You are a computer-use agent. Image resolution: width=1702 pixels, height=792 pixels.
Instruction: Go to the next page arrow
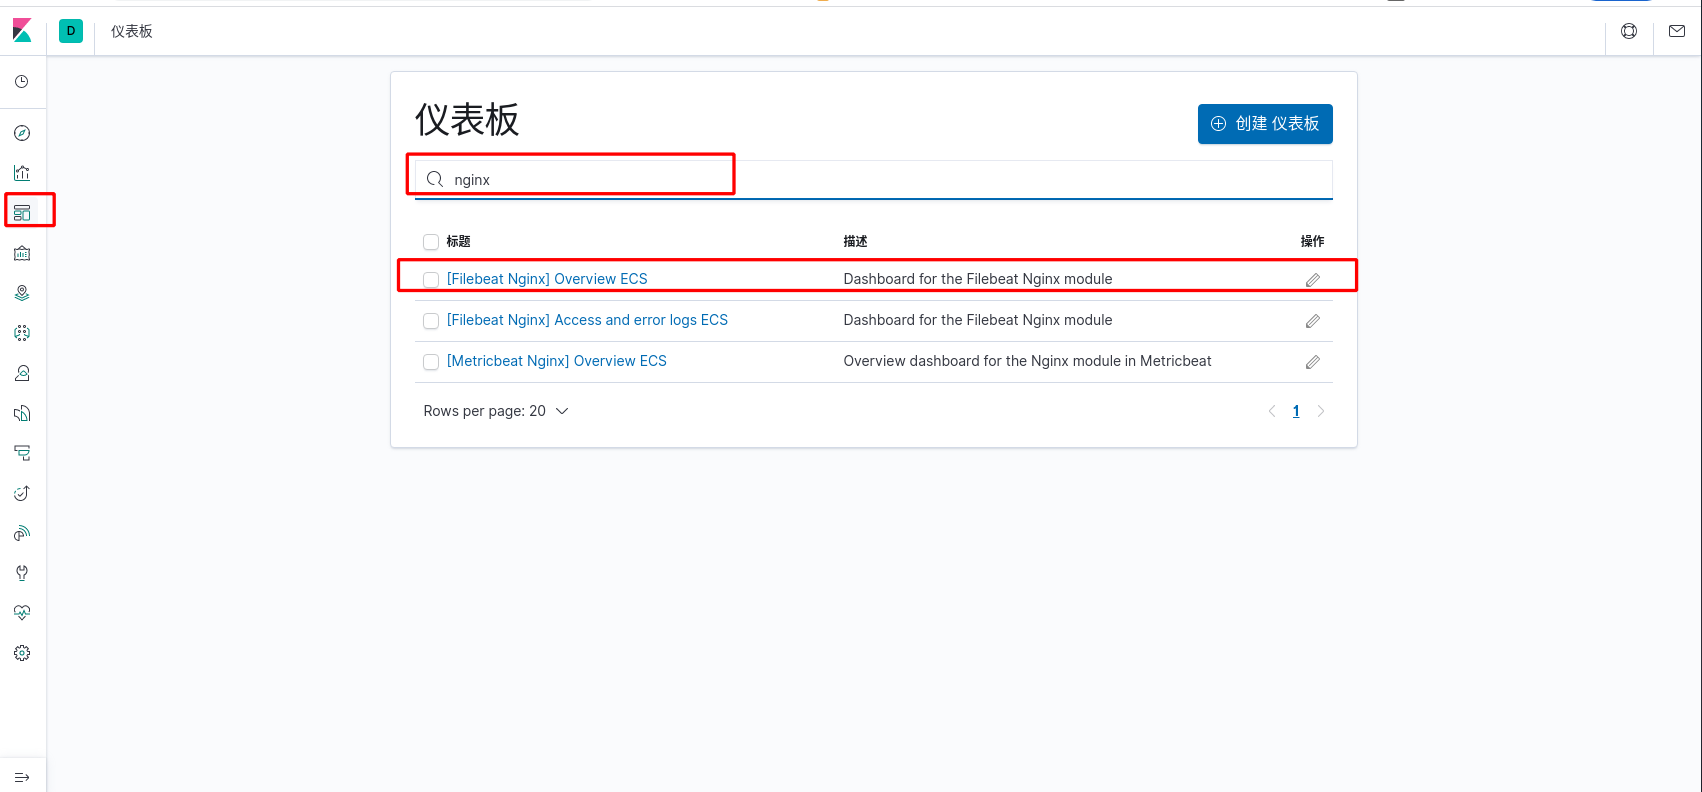[x=1321, y=411]
